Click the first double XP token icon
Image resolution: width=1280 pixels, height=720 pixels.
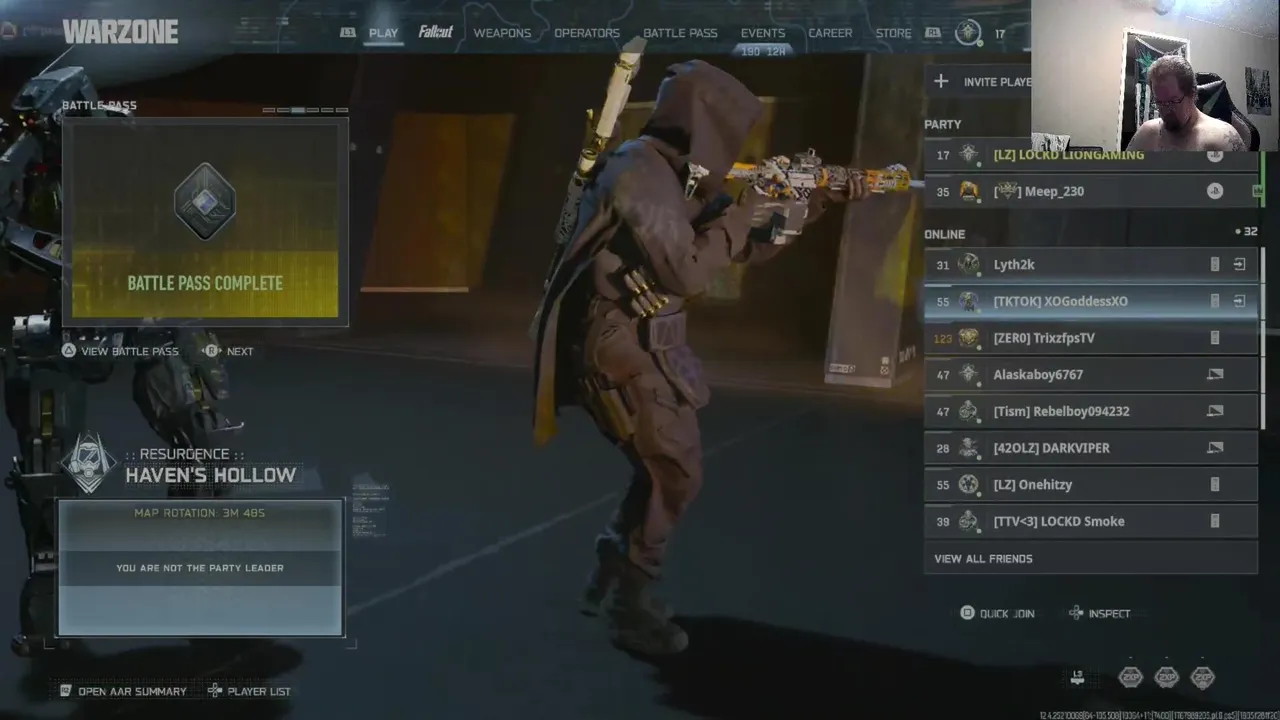[x=1130, y=678]
